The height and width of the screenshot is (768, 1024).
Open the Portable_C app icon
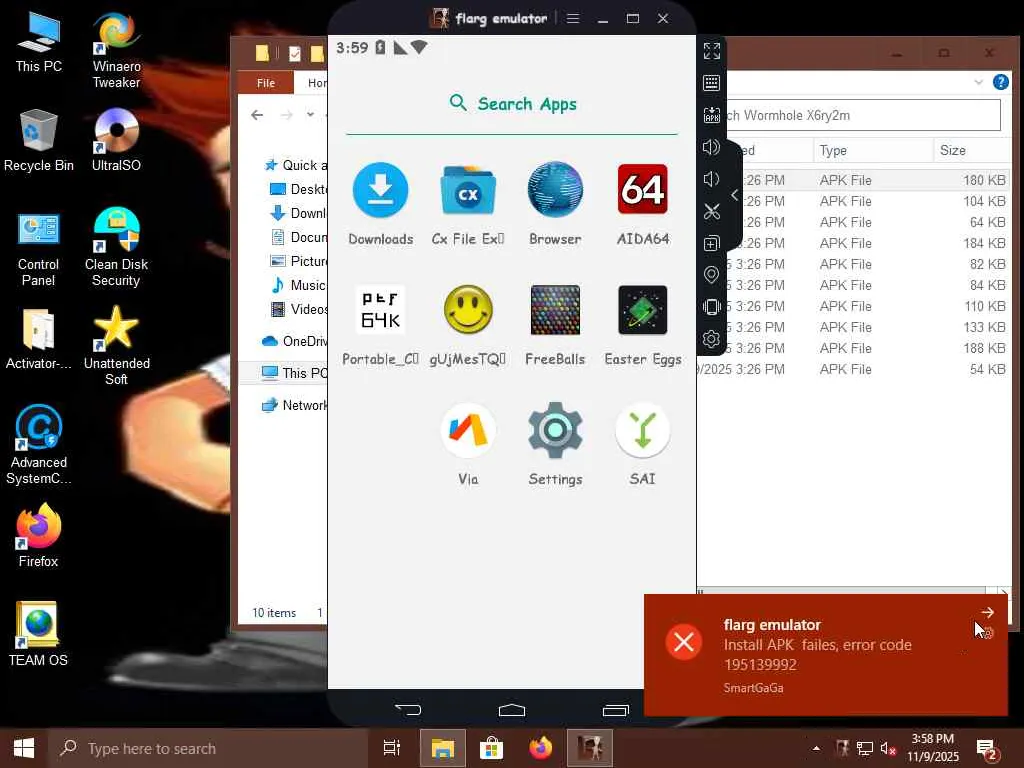381,310
